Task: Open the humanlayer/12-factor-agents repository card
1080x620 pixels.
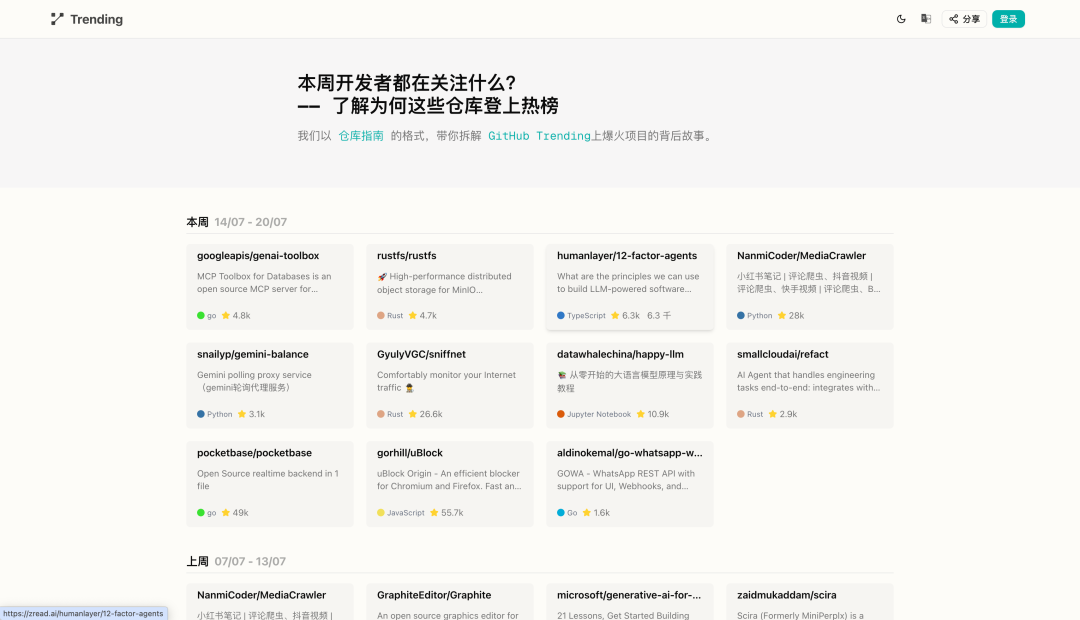Action: coord(629,285)
